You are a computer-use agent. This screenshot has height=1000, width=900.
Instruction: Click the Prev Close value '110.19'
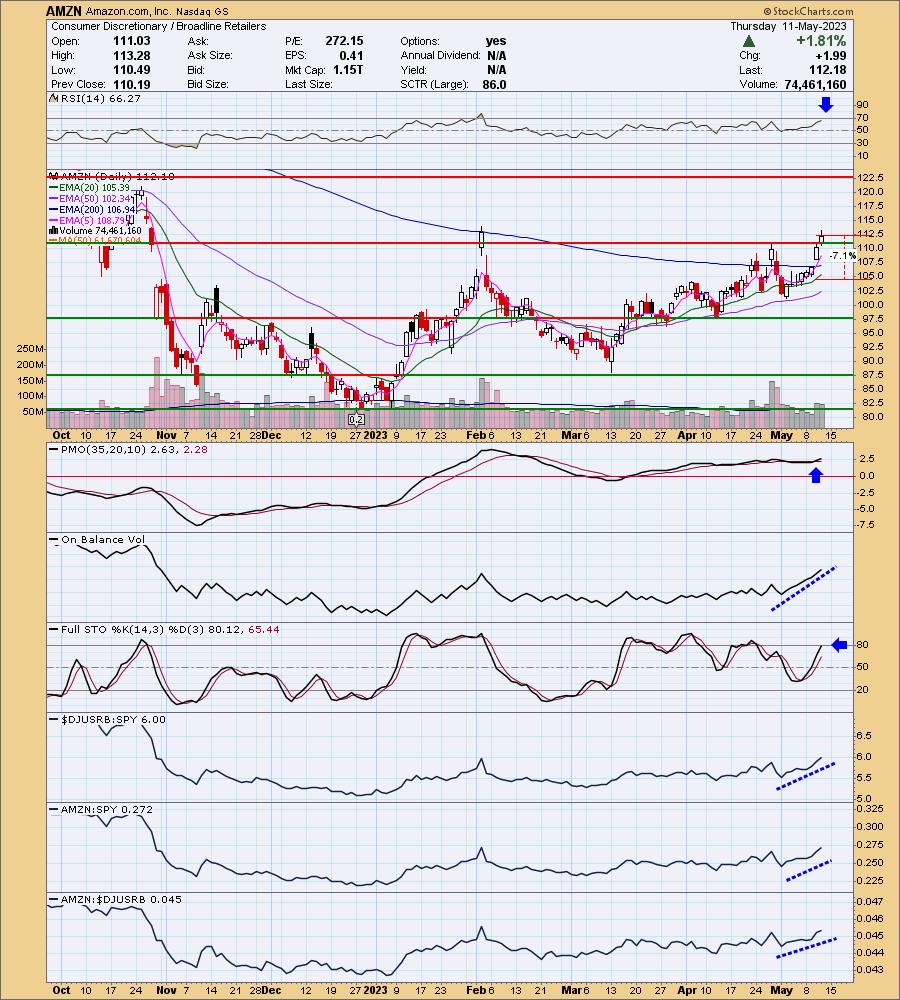[x=131, y=84]
